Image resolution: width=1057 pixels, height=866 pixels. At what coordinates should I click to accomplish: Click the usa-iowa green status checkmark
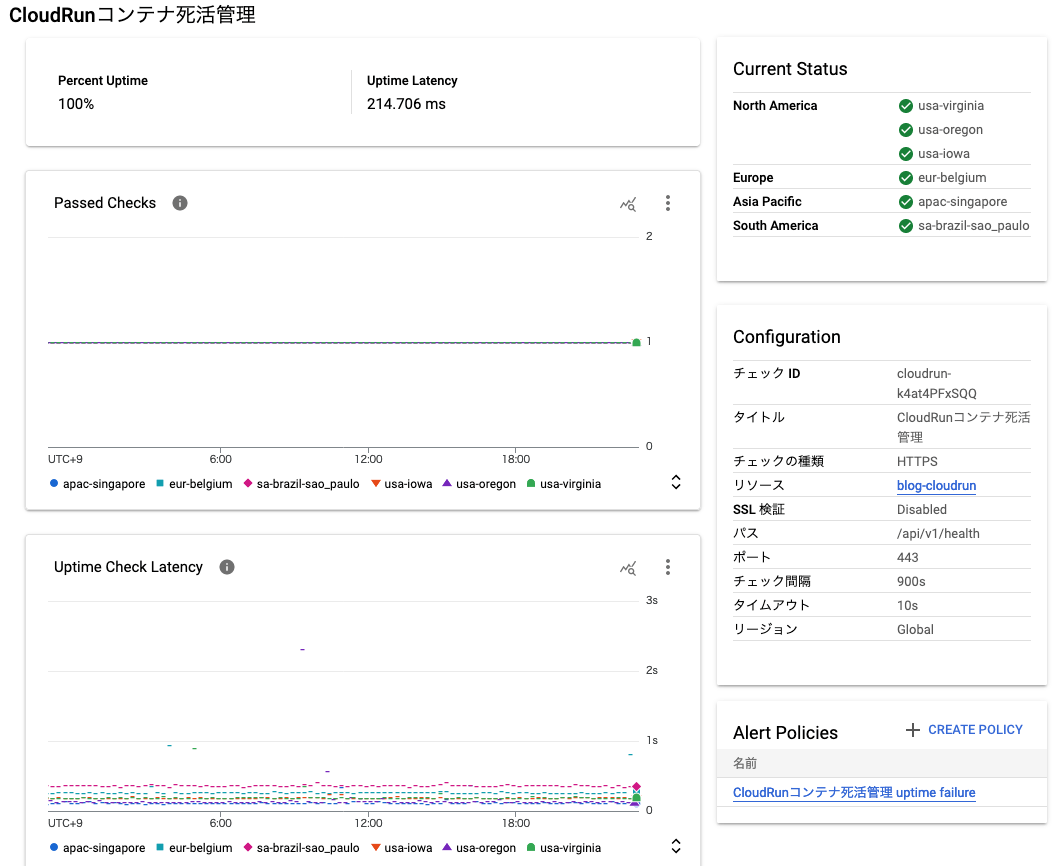tap(906, 154)
